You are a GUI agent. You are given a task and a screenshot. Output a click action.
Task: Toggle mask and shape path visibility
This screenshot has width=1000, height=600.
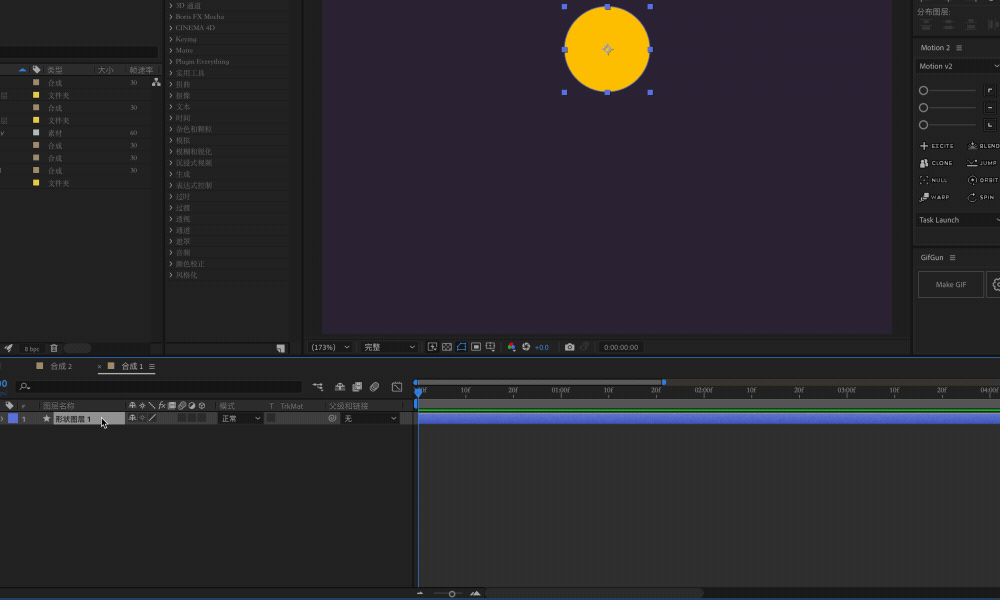[x=462, y=347]
